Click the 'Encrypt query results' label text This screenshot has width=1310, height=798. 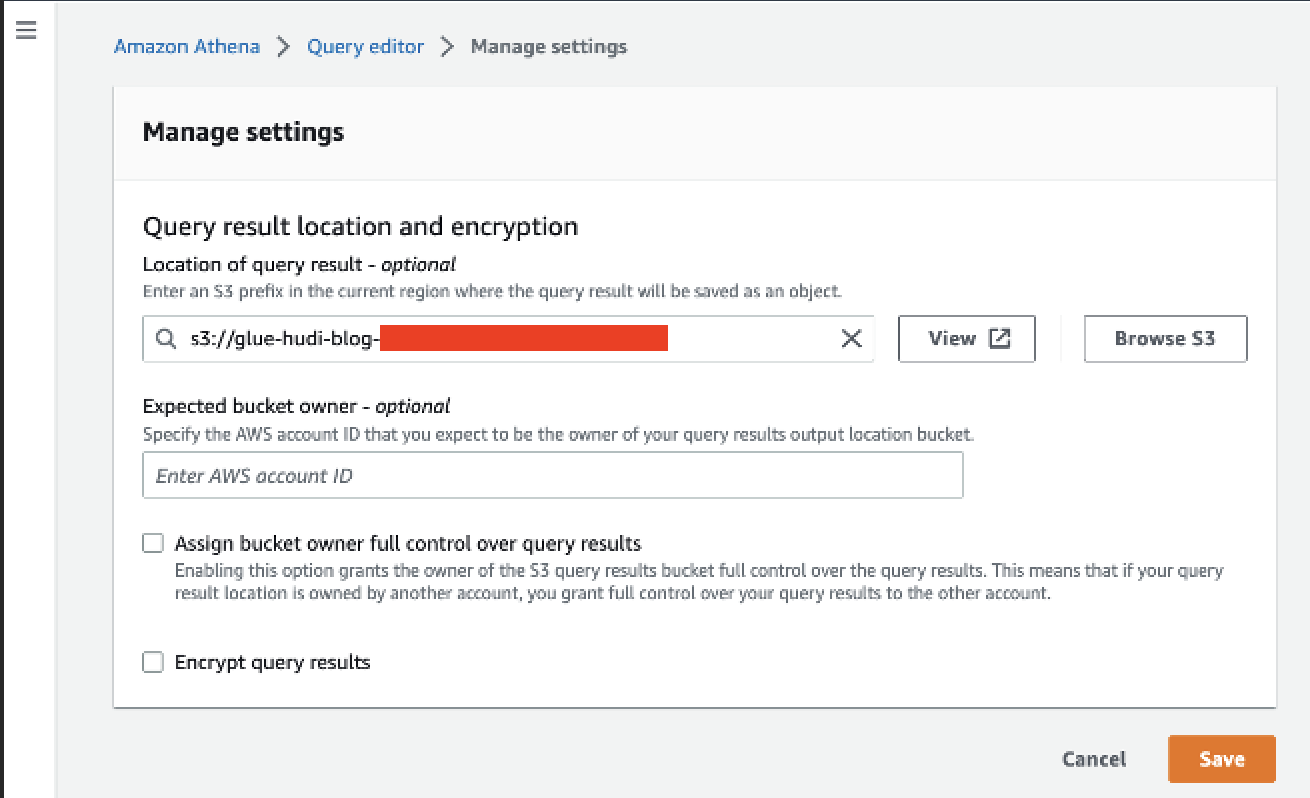point(272,662)
